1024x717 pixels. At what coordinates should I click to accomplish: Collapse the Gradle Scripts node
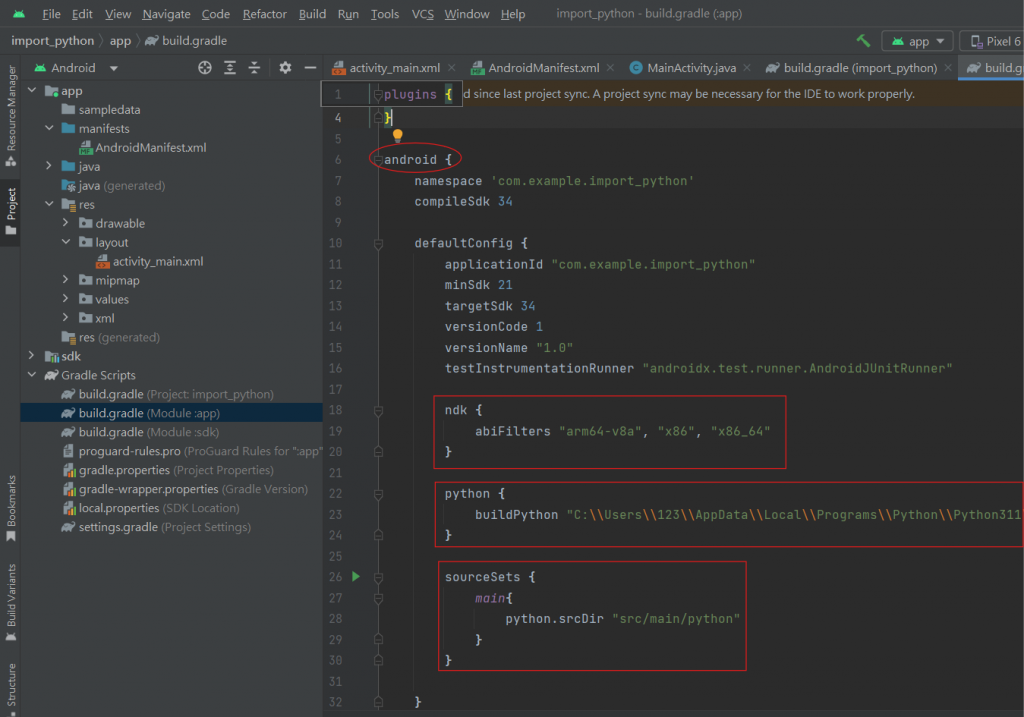[32, 374]
